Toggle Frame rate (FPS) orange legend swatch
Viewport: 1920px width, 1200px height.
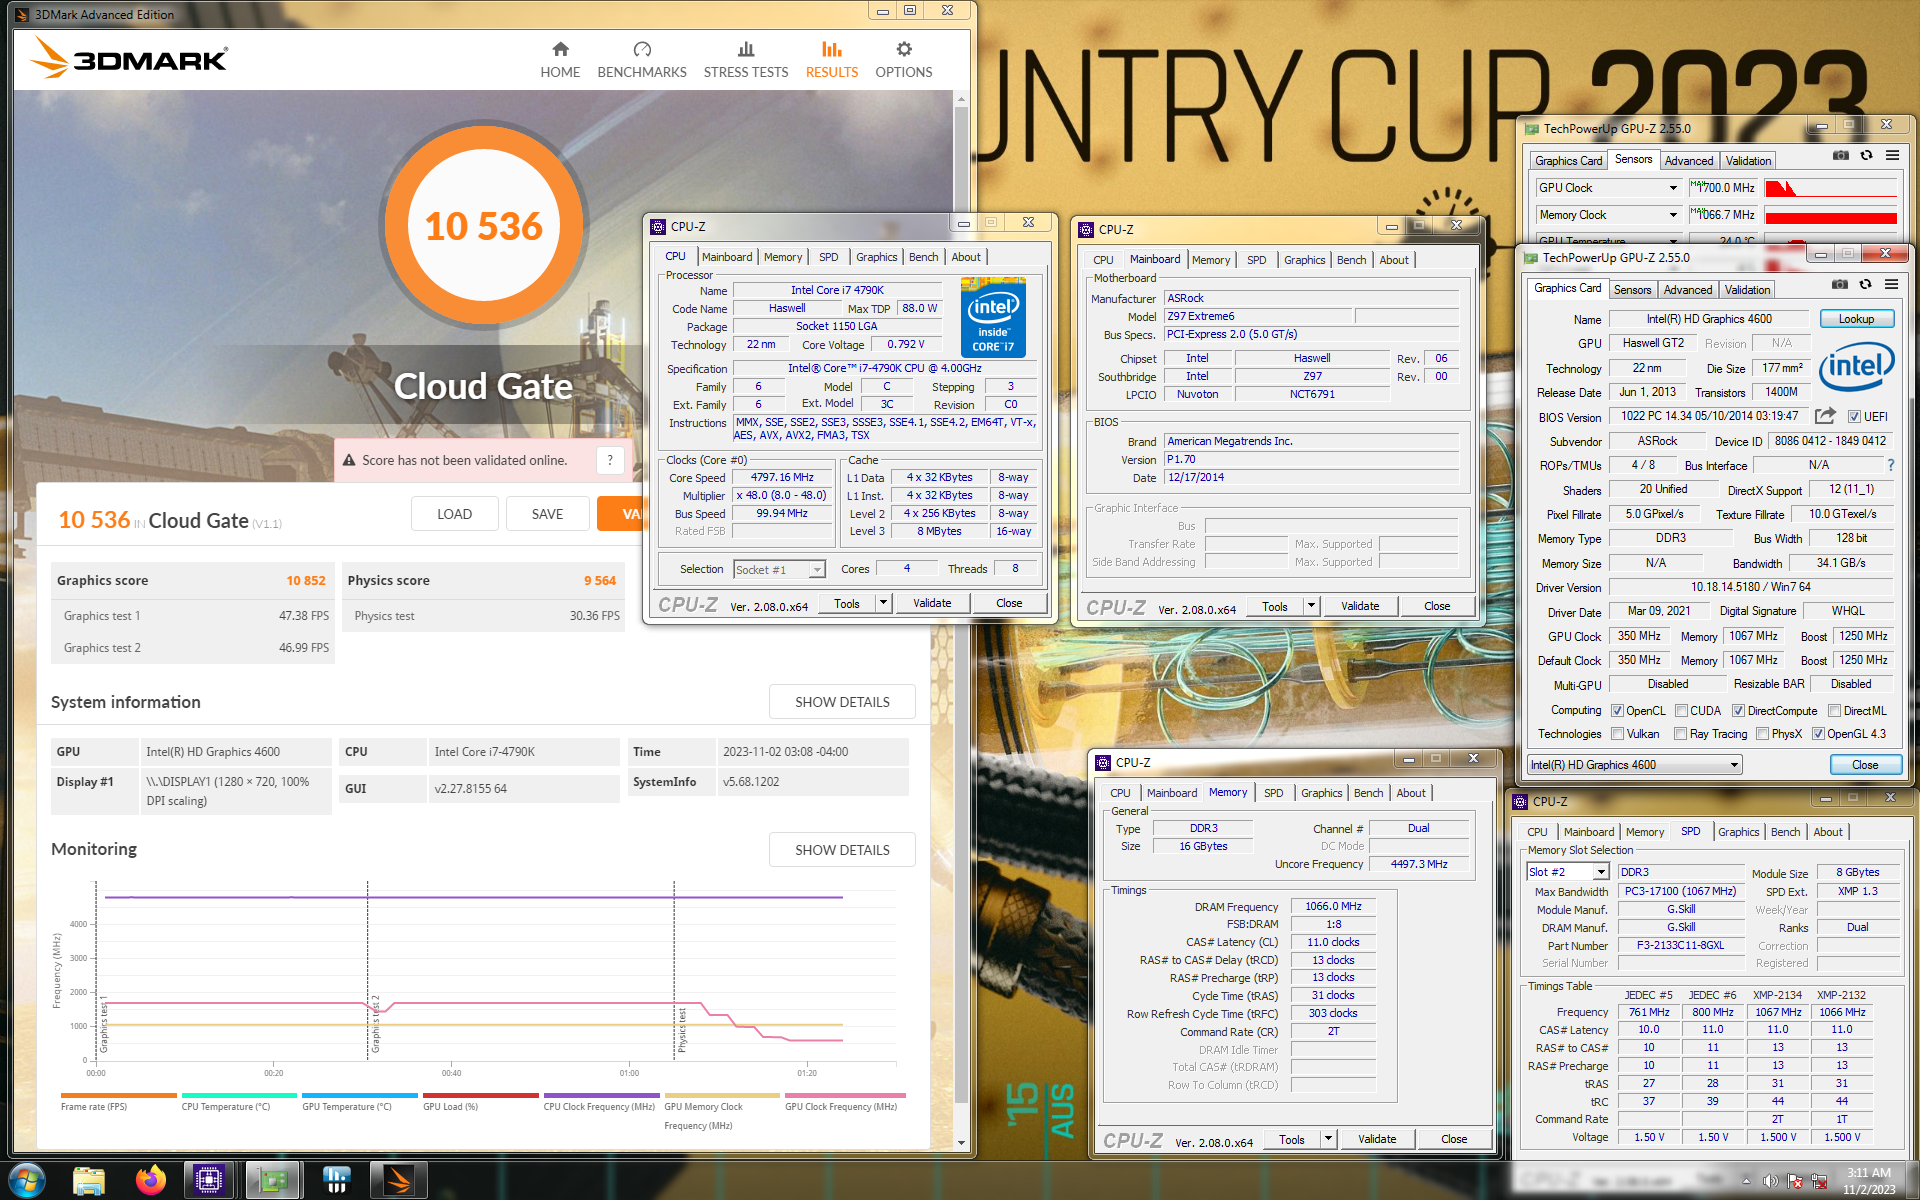119,1096
